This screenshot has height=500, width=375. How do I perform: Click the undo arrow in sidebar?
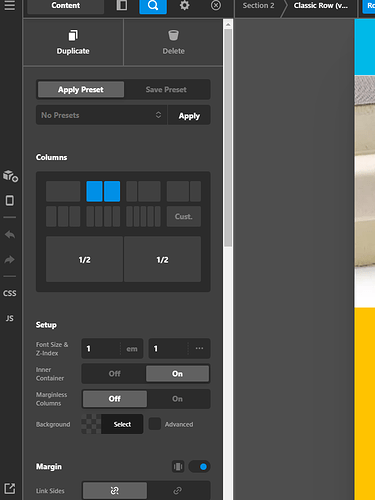10,235
